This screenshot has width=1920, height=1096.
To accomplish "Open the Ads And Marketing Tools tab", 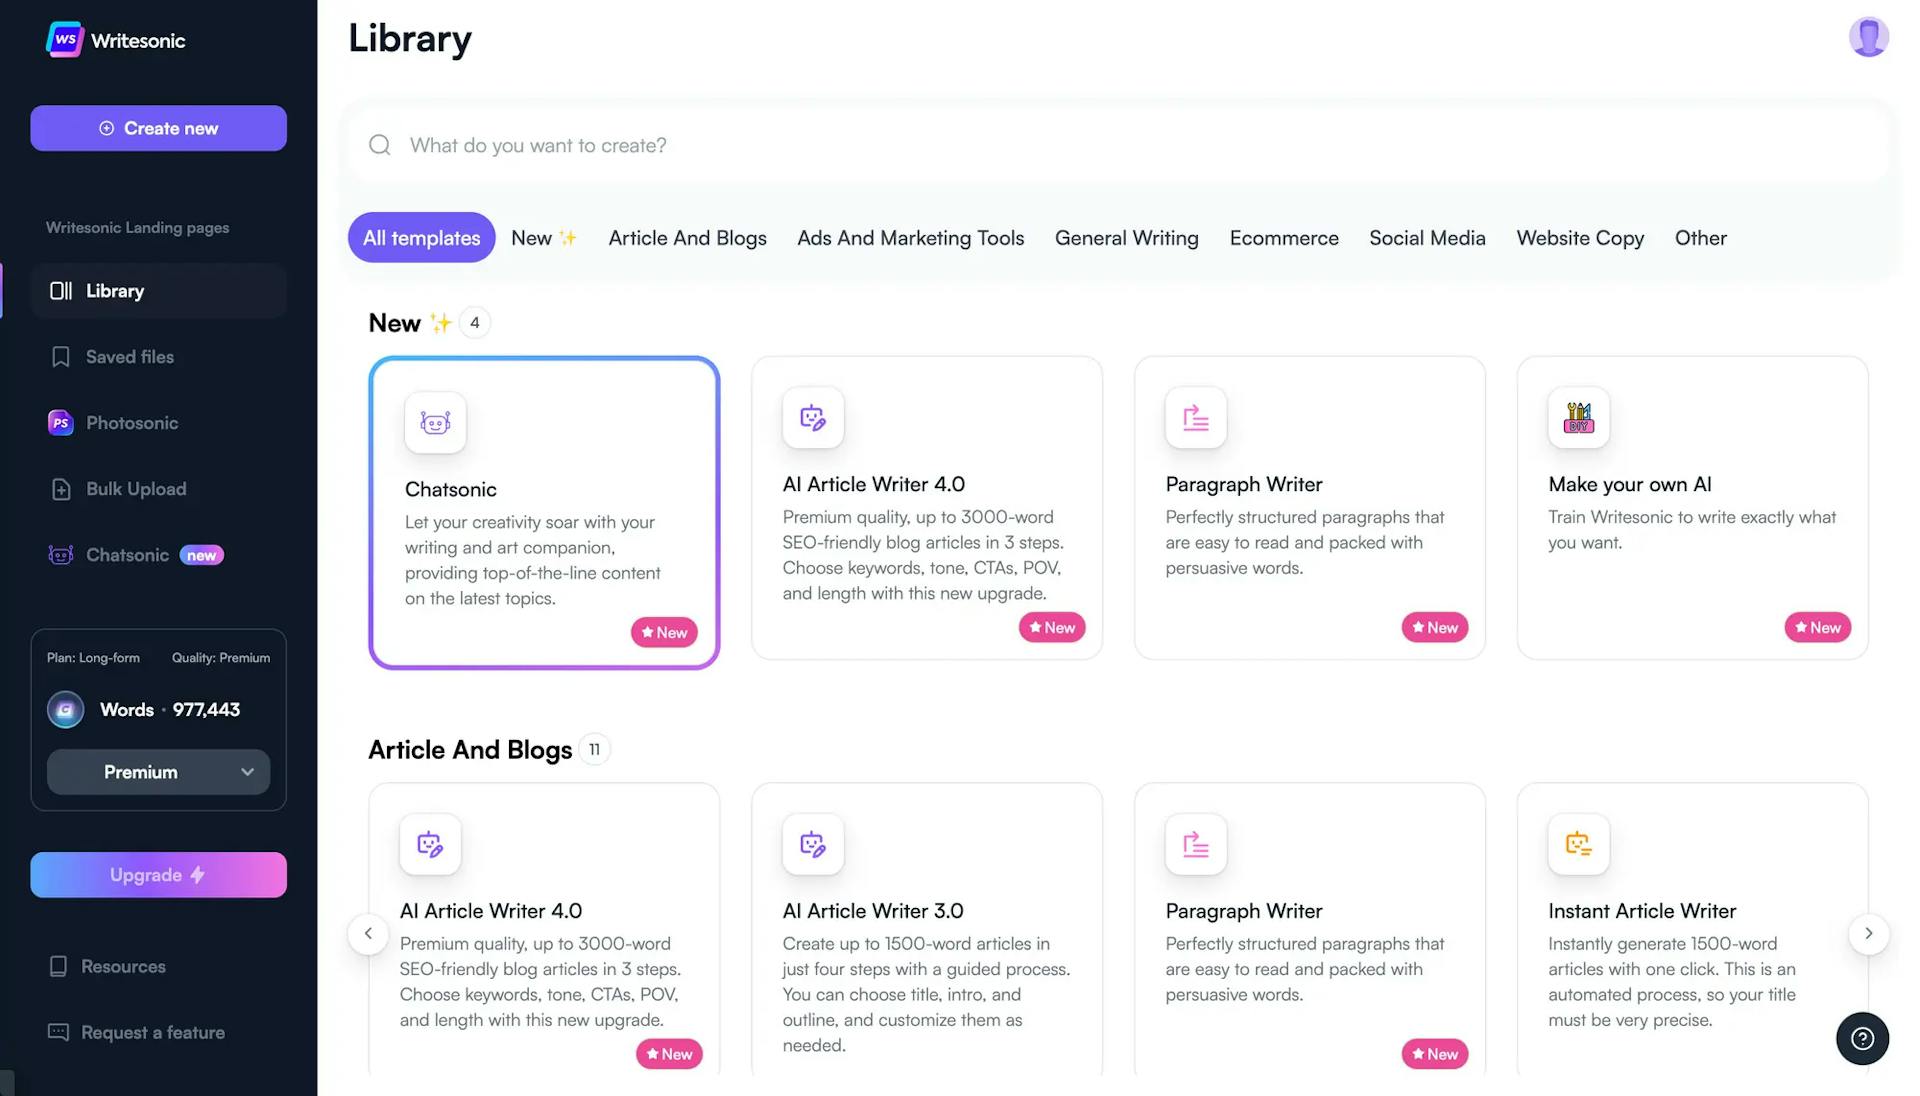I will [910, 238].
